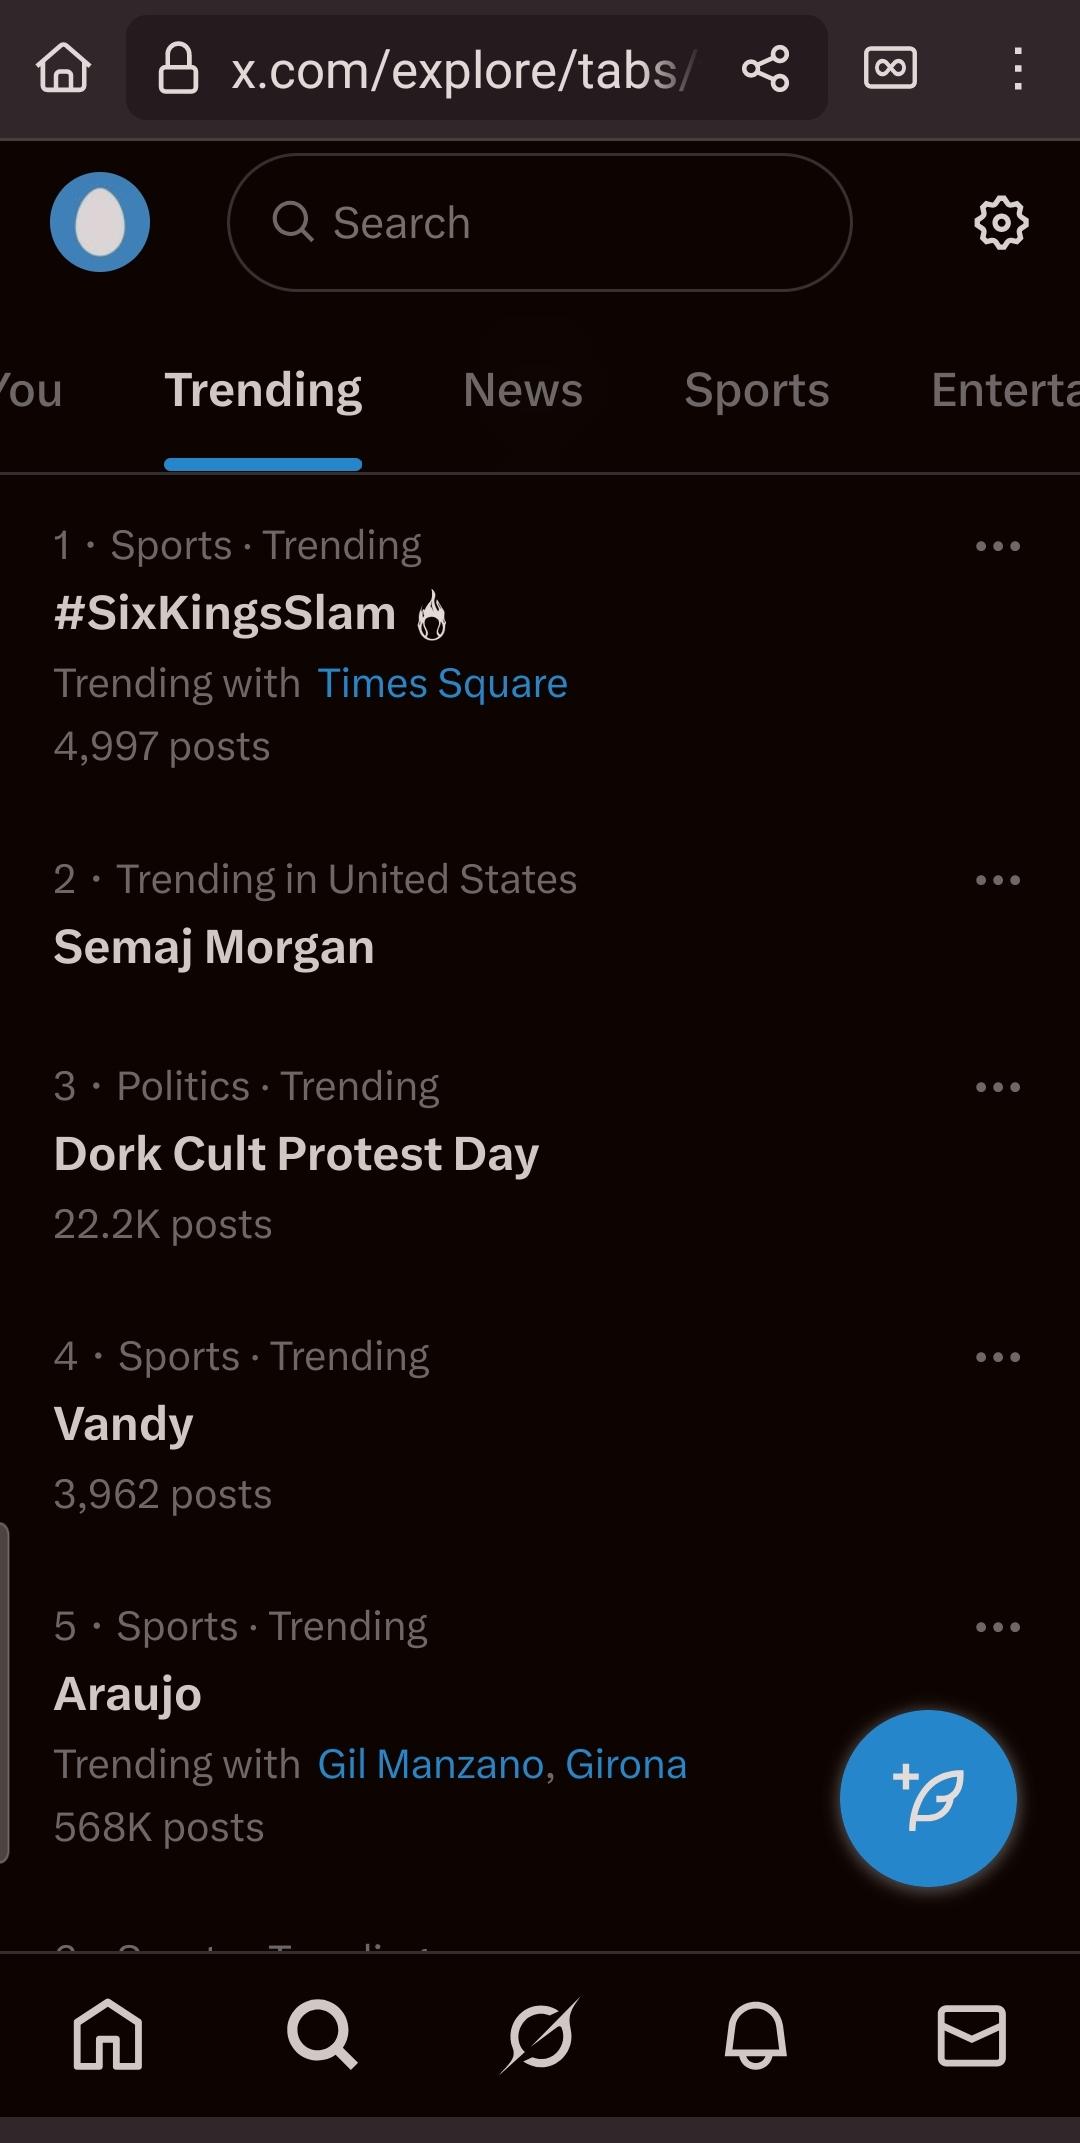Open profile egg avatar

pos(100,222)
